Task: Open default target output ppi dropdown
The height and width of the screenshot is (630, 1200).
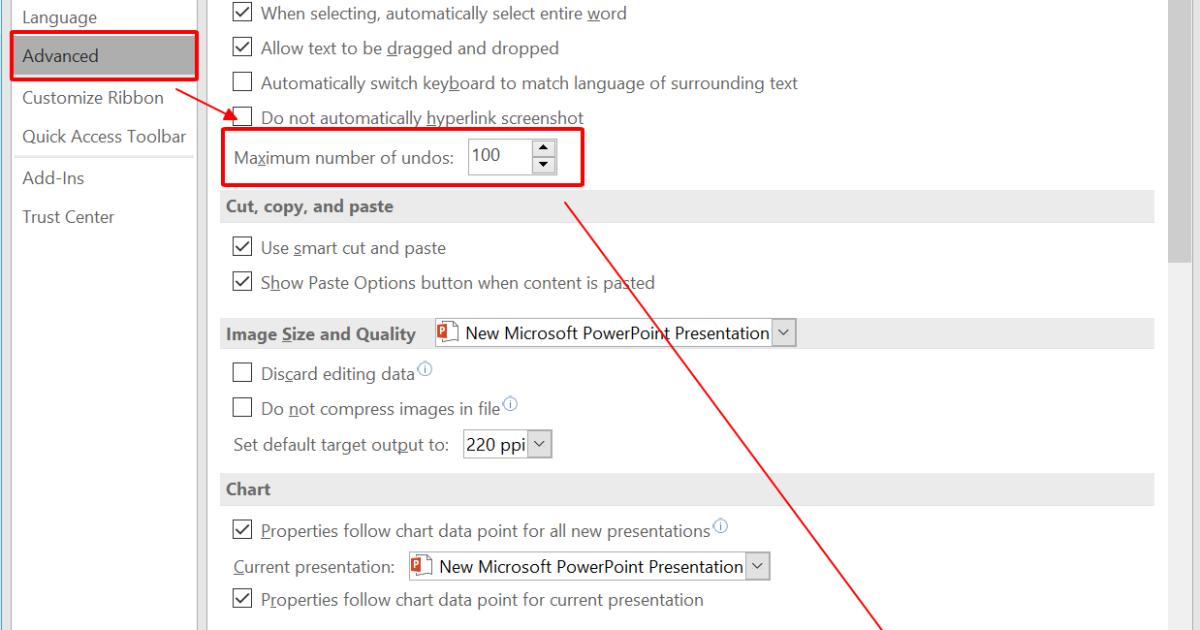Action: [x=540, y=445]
